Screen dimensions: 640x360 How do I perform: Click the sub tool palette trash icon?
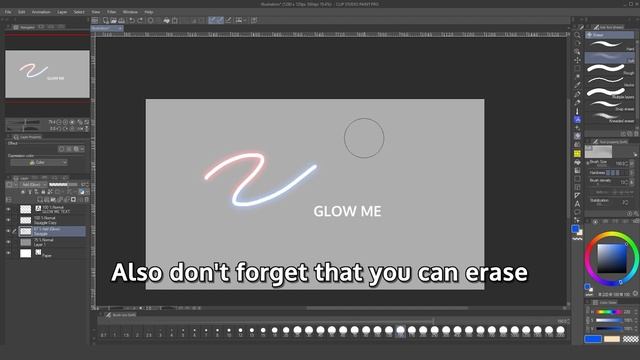[636, 133]
